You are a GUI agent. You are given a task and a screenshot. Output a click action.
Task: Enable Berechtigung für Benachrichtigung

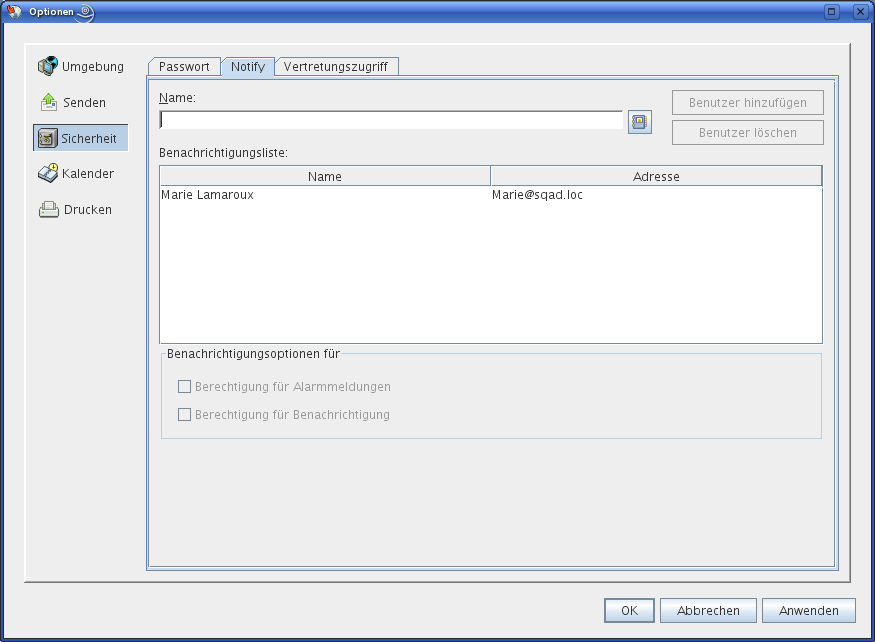(184, 414)
